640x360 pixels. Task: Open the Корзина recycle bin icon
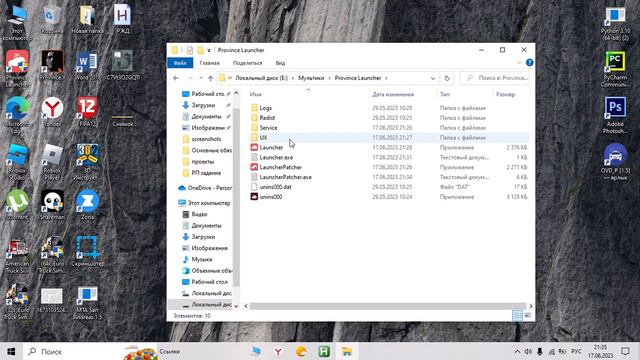(52, 19)
